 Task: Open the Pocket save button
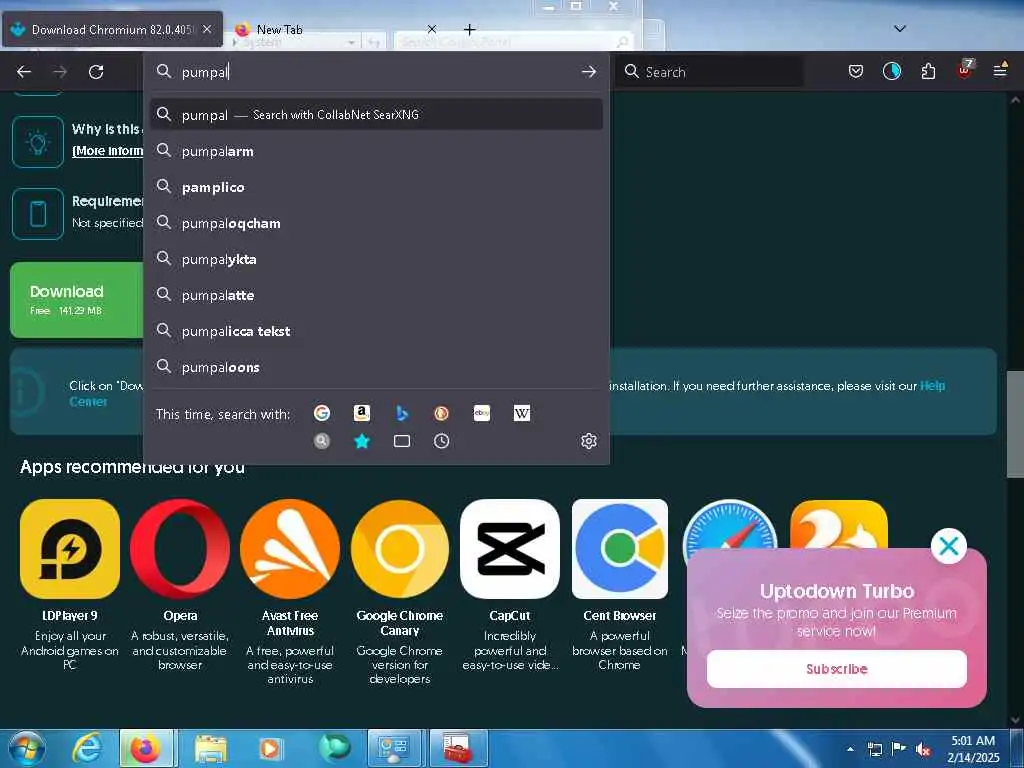click(x=856, y=71)
